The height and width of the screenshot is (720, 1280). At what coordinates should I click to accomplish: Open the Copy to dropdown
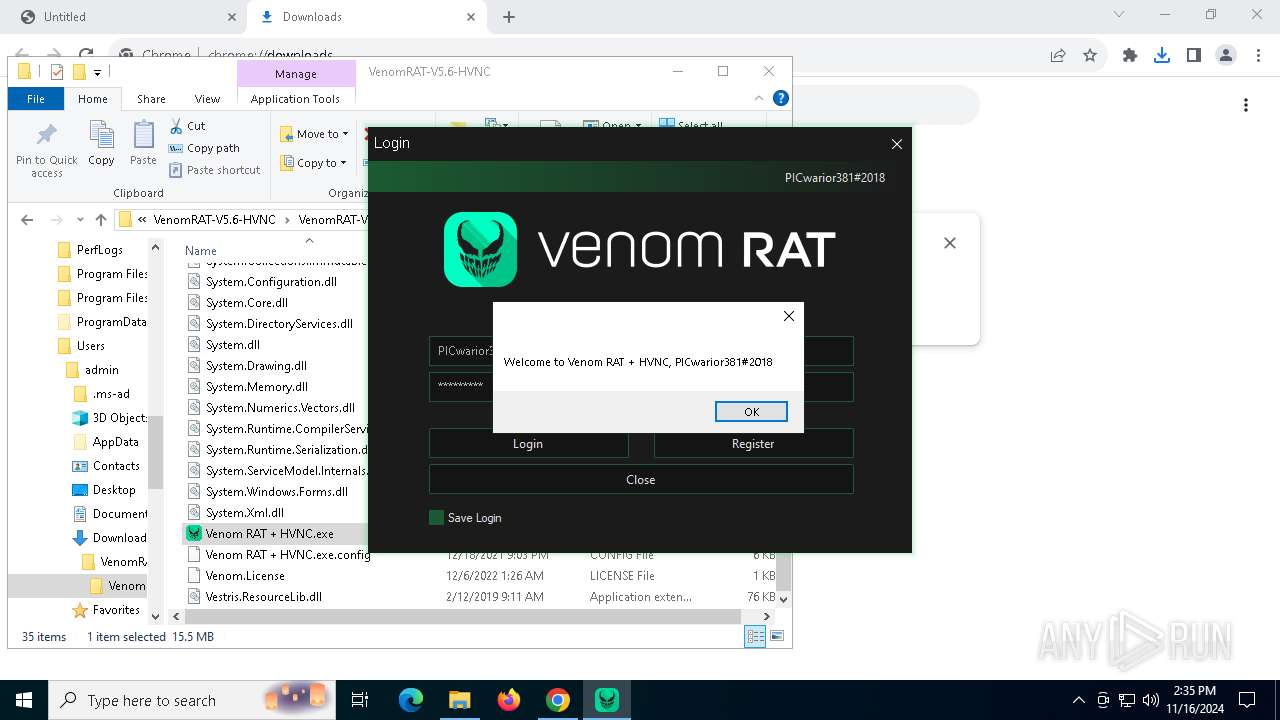(313, 163)
